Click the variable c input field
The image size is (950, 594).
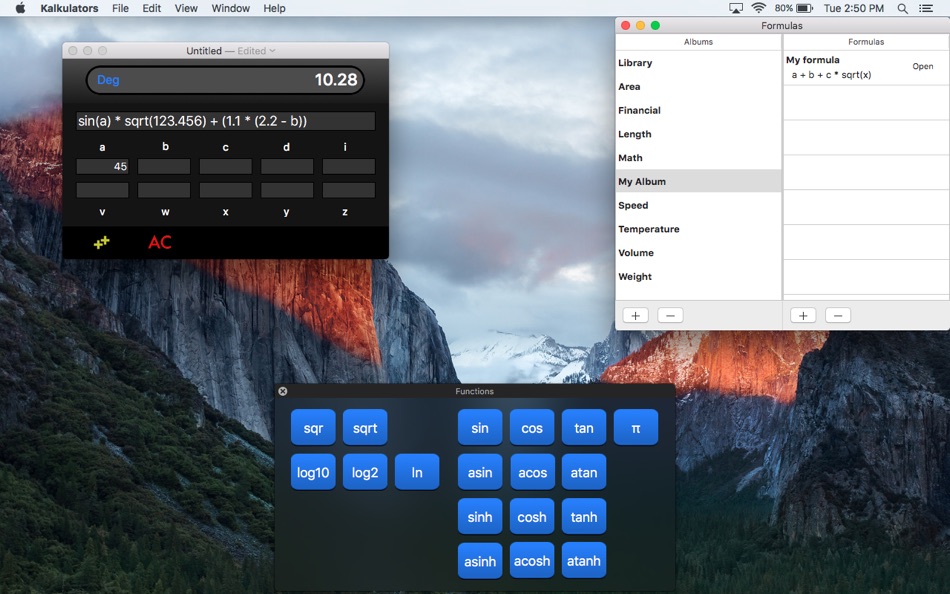225,167
